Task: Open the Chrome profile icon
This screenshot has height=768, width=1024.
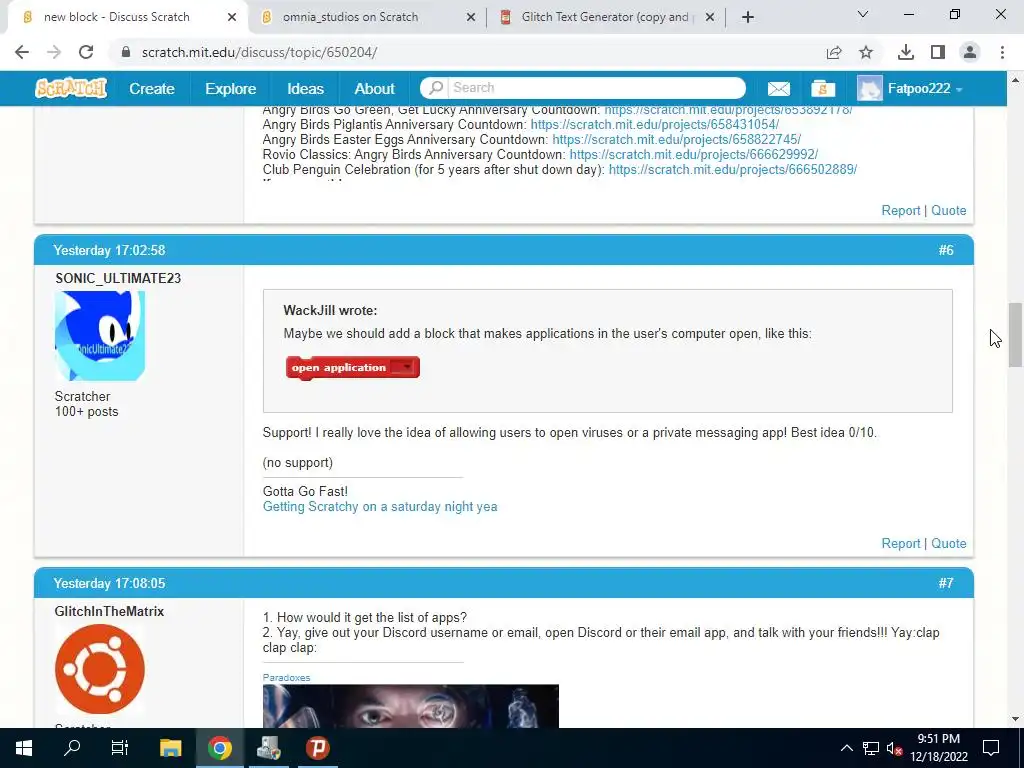Action: click(x=970, y=52)
